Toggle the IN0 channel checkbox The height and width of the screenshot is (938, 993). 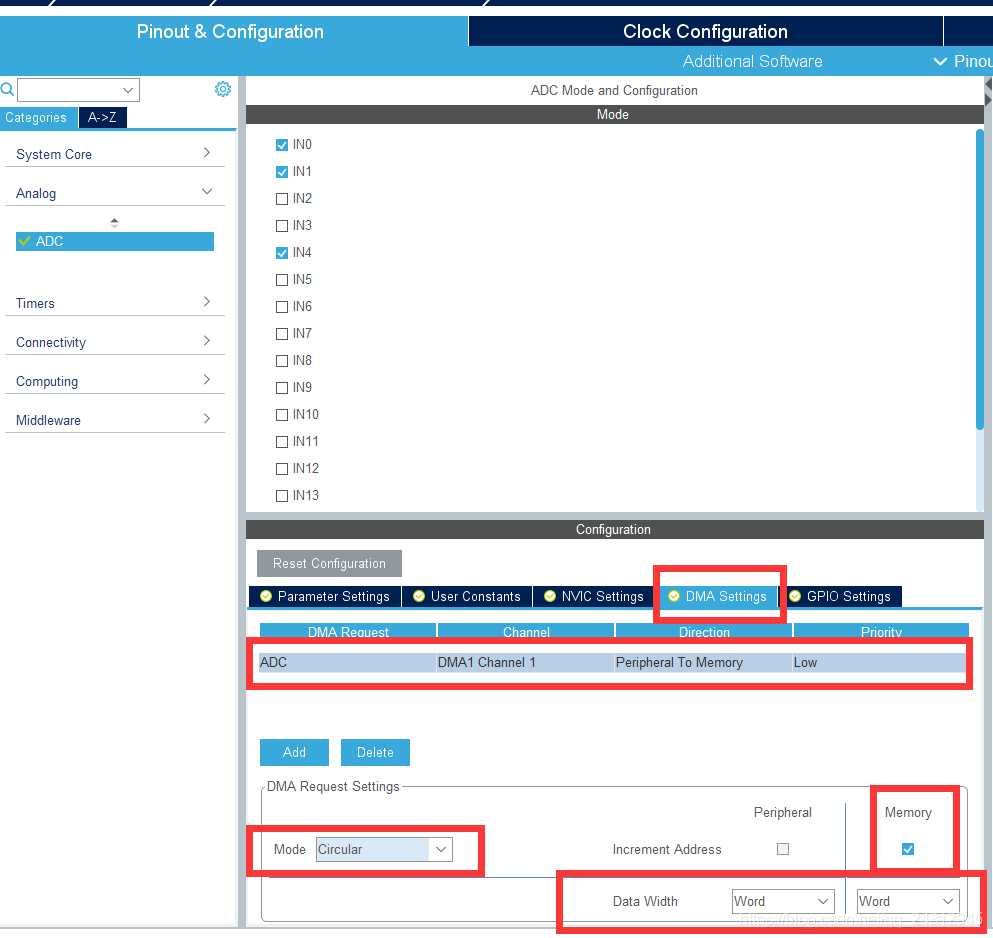point(282,145)
